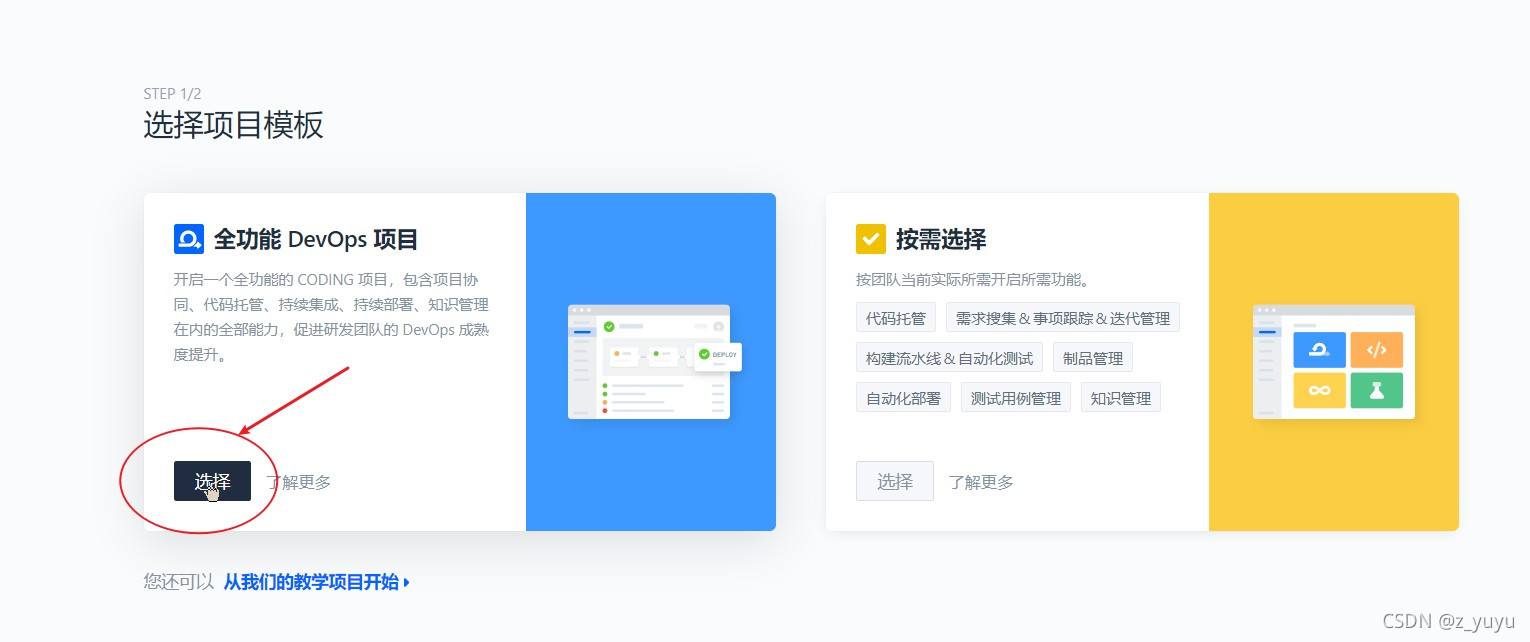
Task: Click the DEPLOY badge in blue illustration
Action: pos(719,356)
